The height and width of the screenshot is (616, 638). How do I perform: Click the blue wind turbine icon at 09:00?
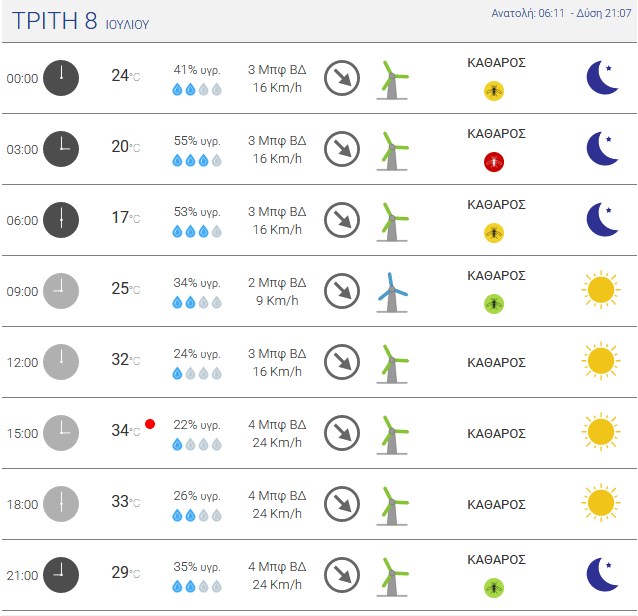pyautogui.click(x=393, y=291)
